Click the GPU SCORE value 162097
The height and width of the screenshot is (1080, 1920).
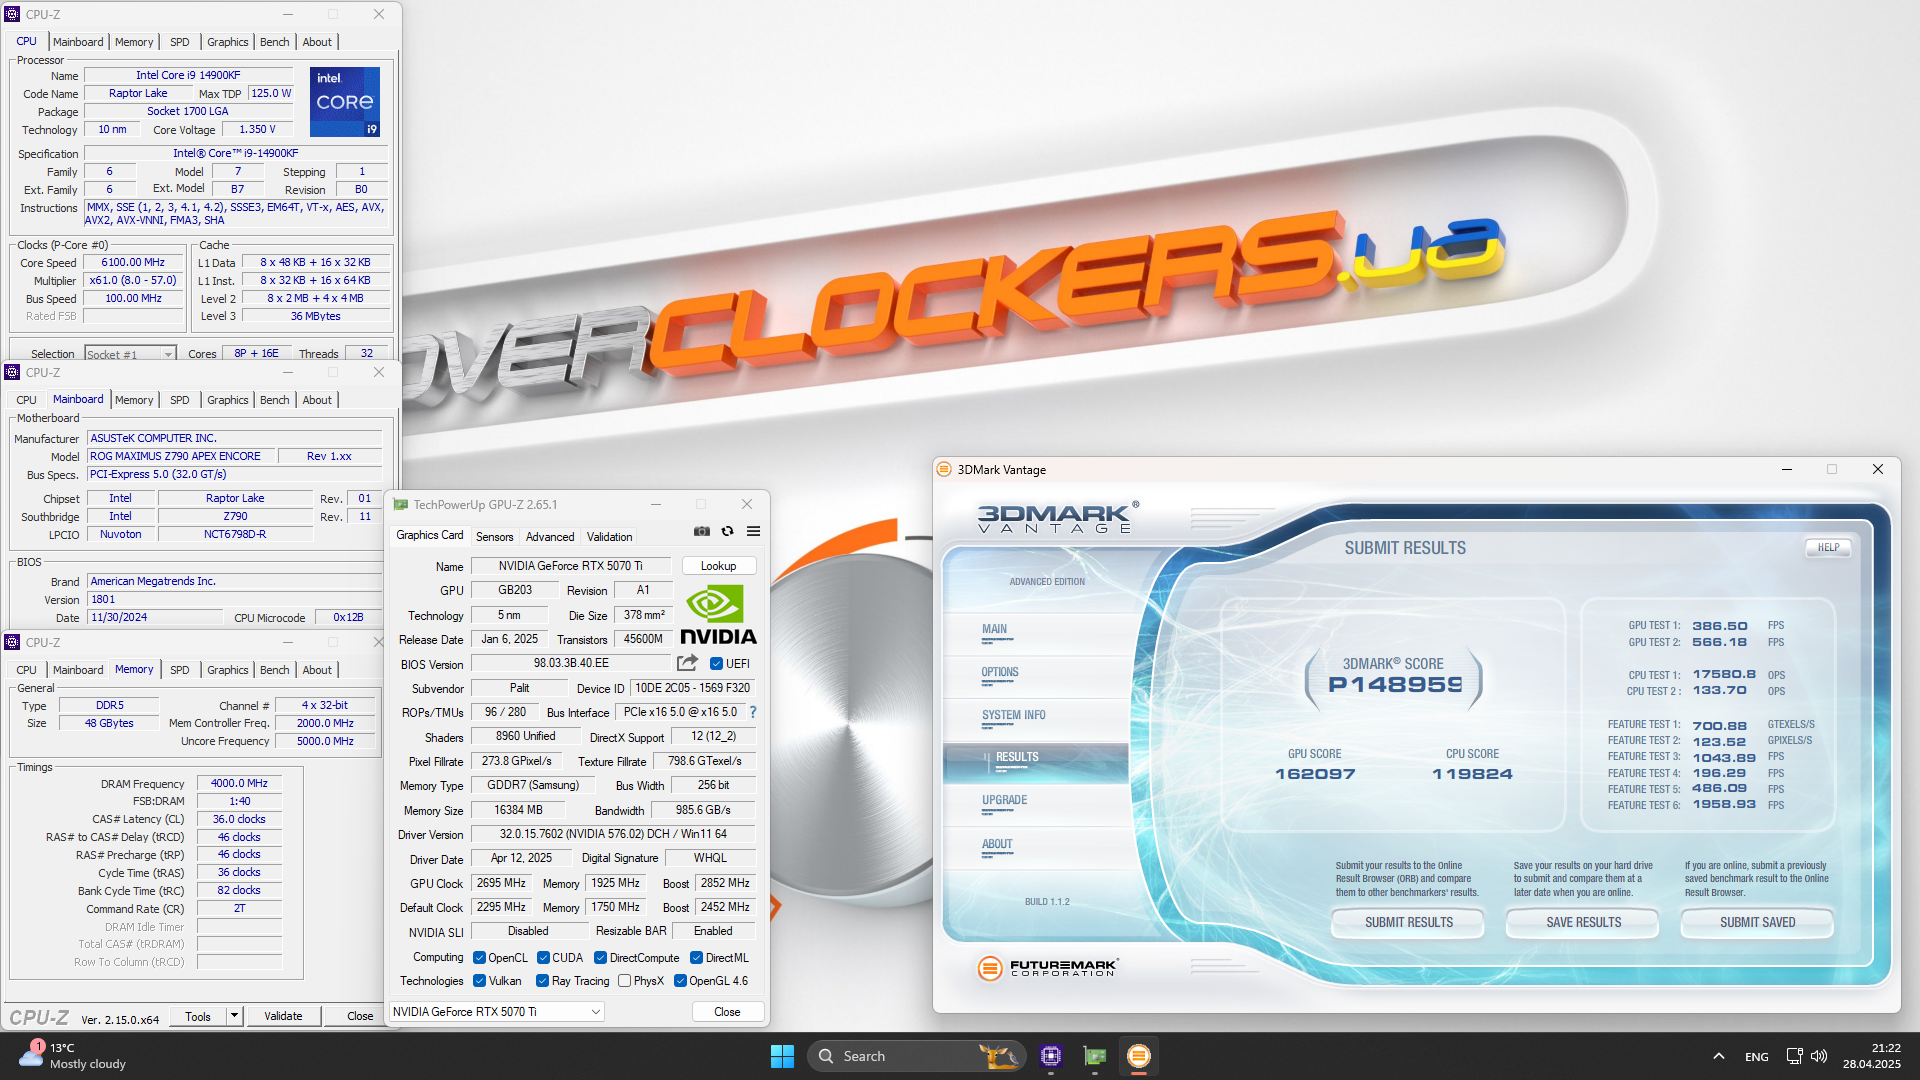[1314, 774]
